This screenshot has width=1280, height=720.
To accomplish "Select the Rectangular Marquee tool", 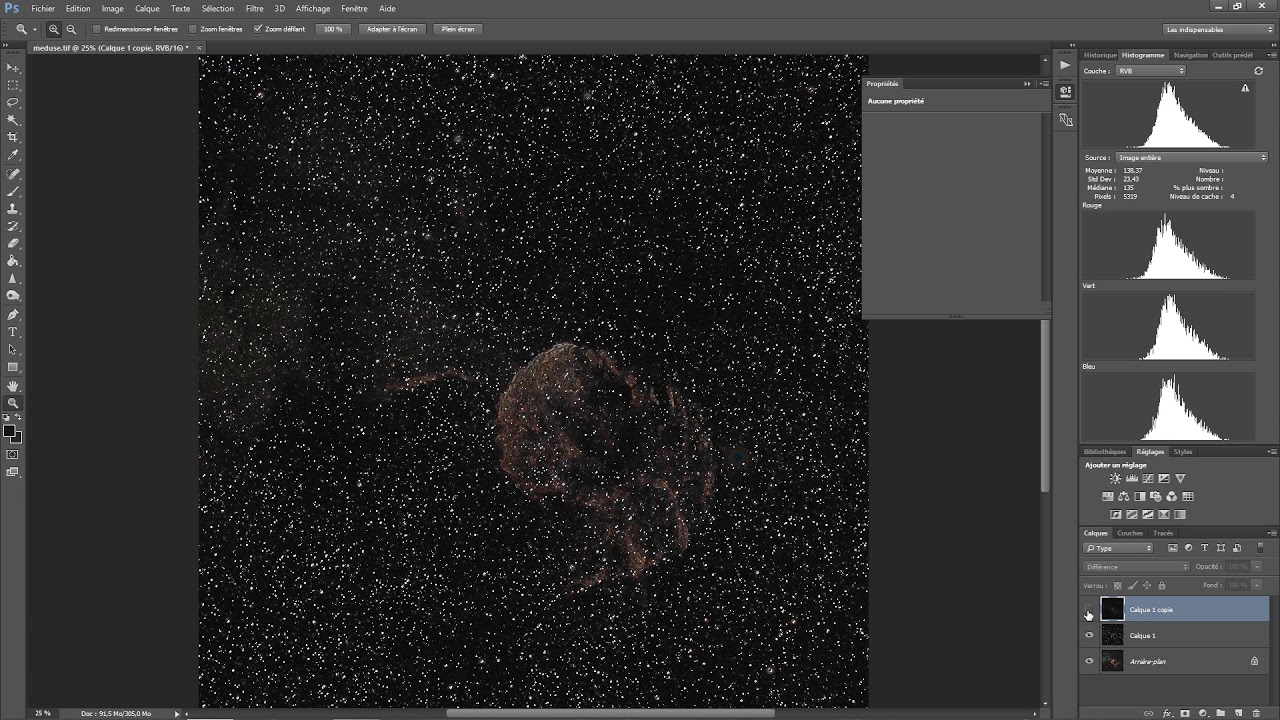I will click(13, 85).
